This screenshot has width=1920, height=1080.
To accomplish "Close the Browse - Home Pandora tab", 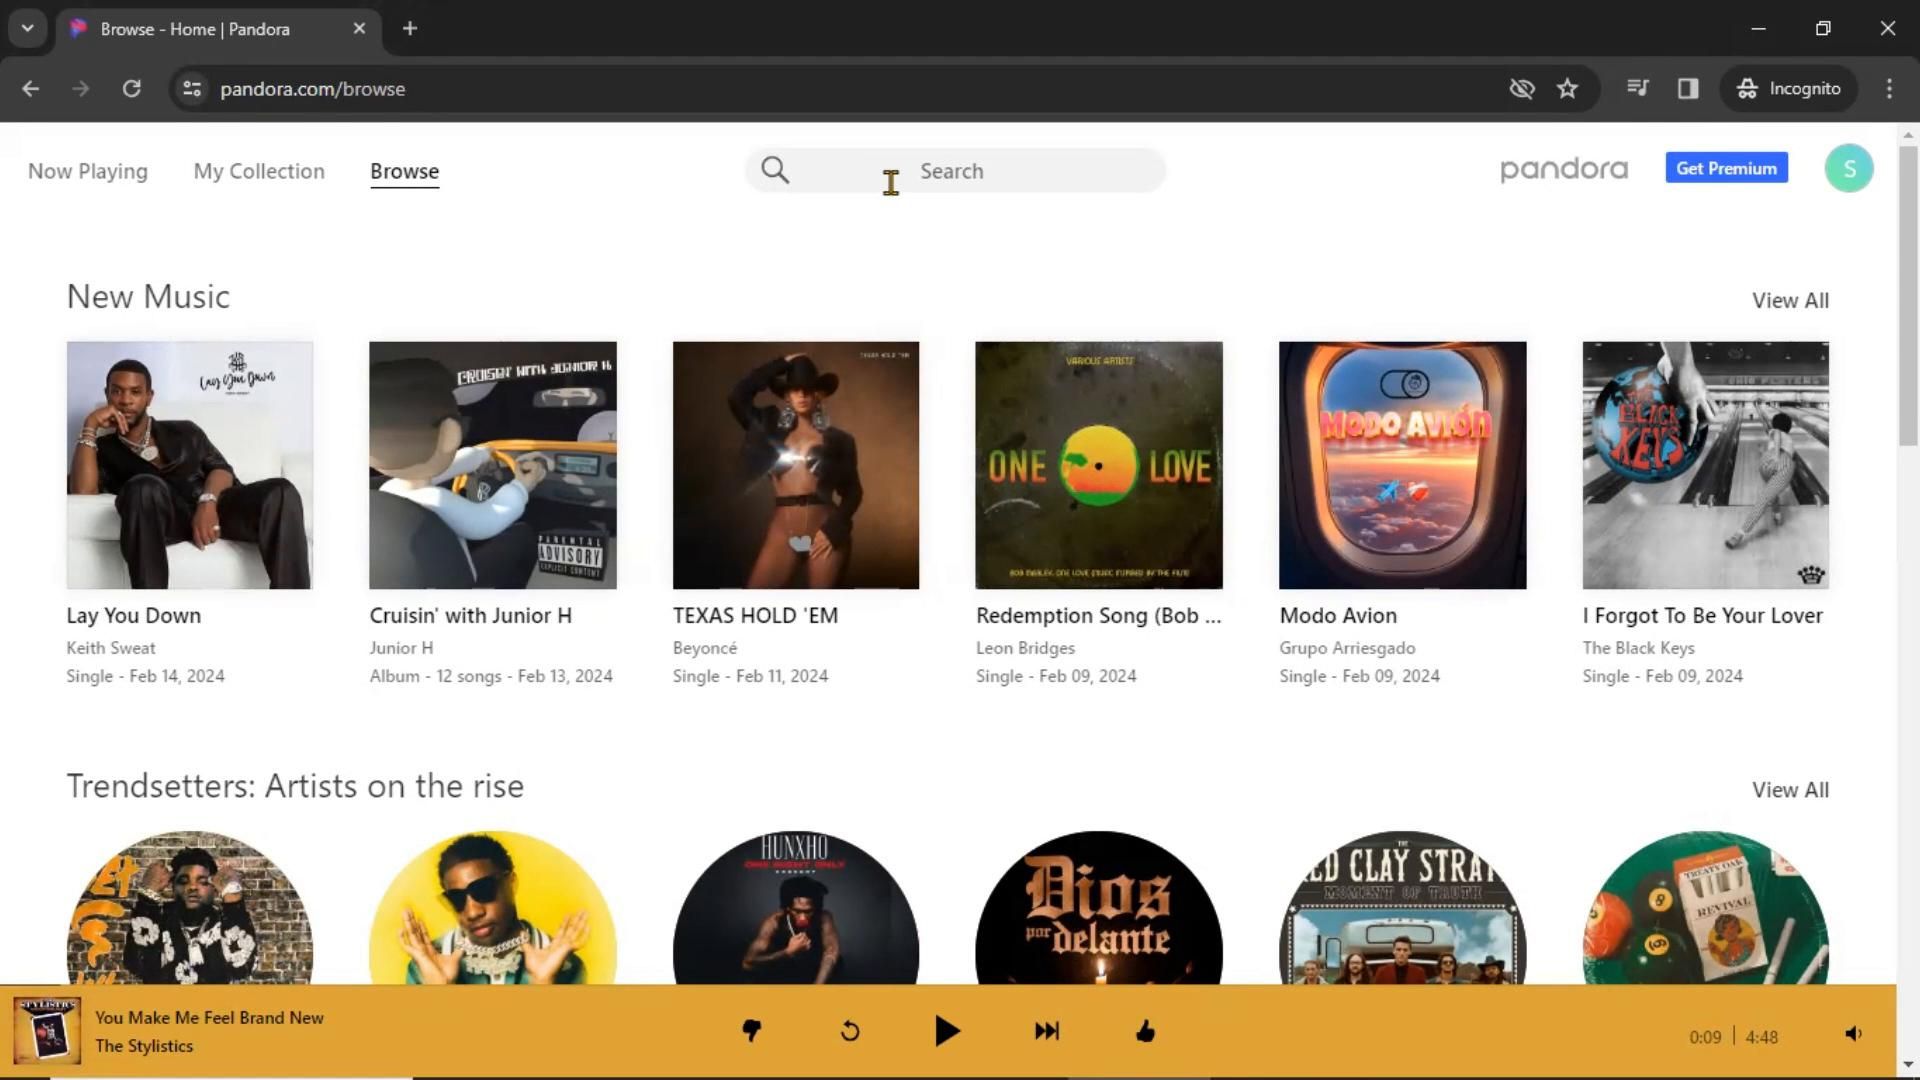I will (x=359, y=29).
